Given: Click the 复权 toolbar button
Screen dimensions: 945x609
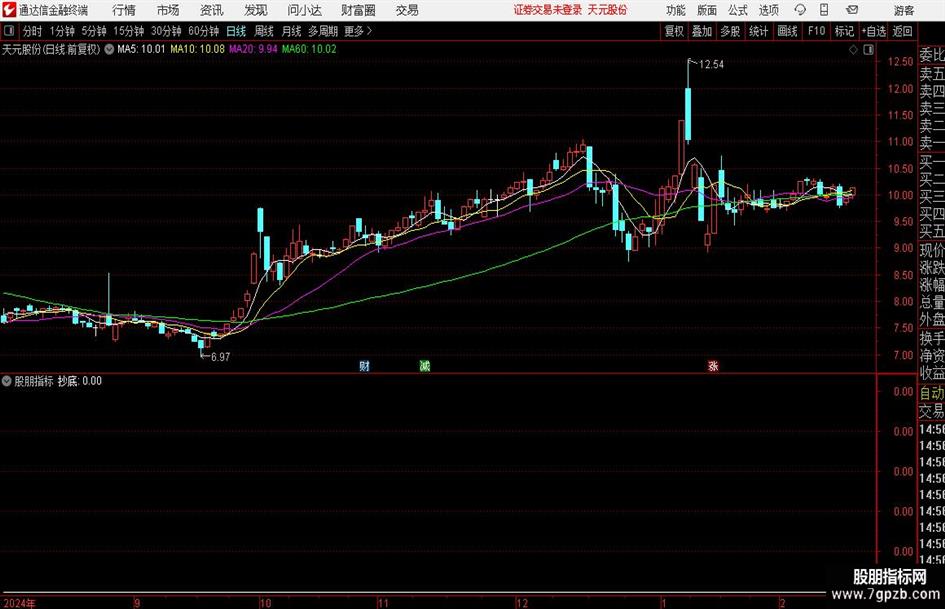Looking at the screenshot, I should click(674, 31).
